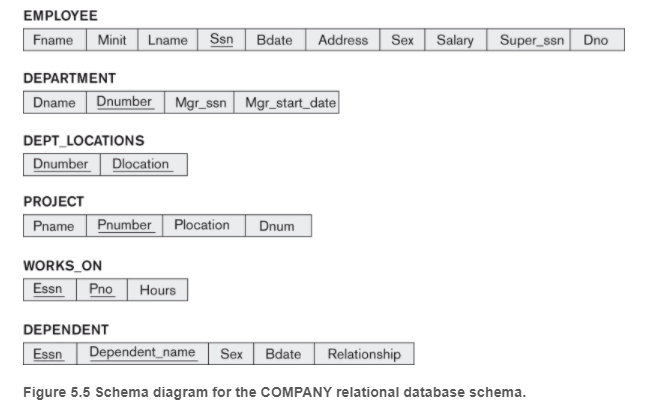Click the Mgr_start_date cell in DEPARTMENT

click(x=286, y=102)
